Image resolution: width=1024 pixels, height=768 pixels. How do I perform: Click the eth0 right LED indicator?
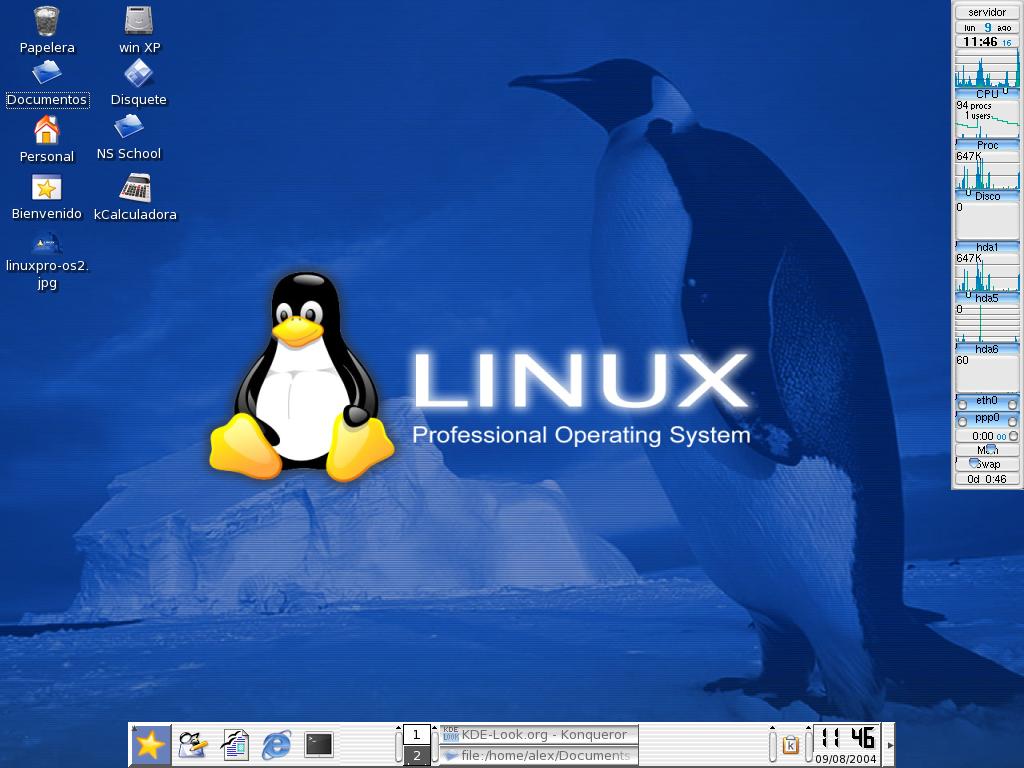[x=1012, y=404]
